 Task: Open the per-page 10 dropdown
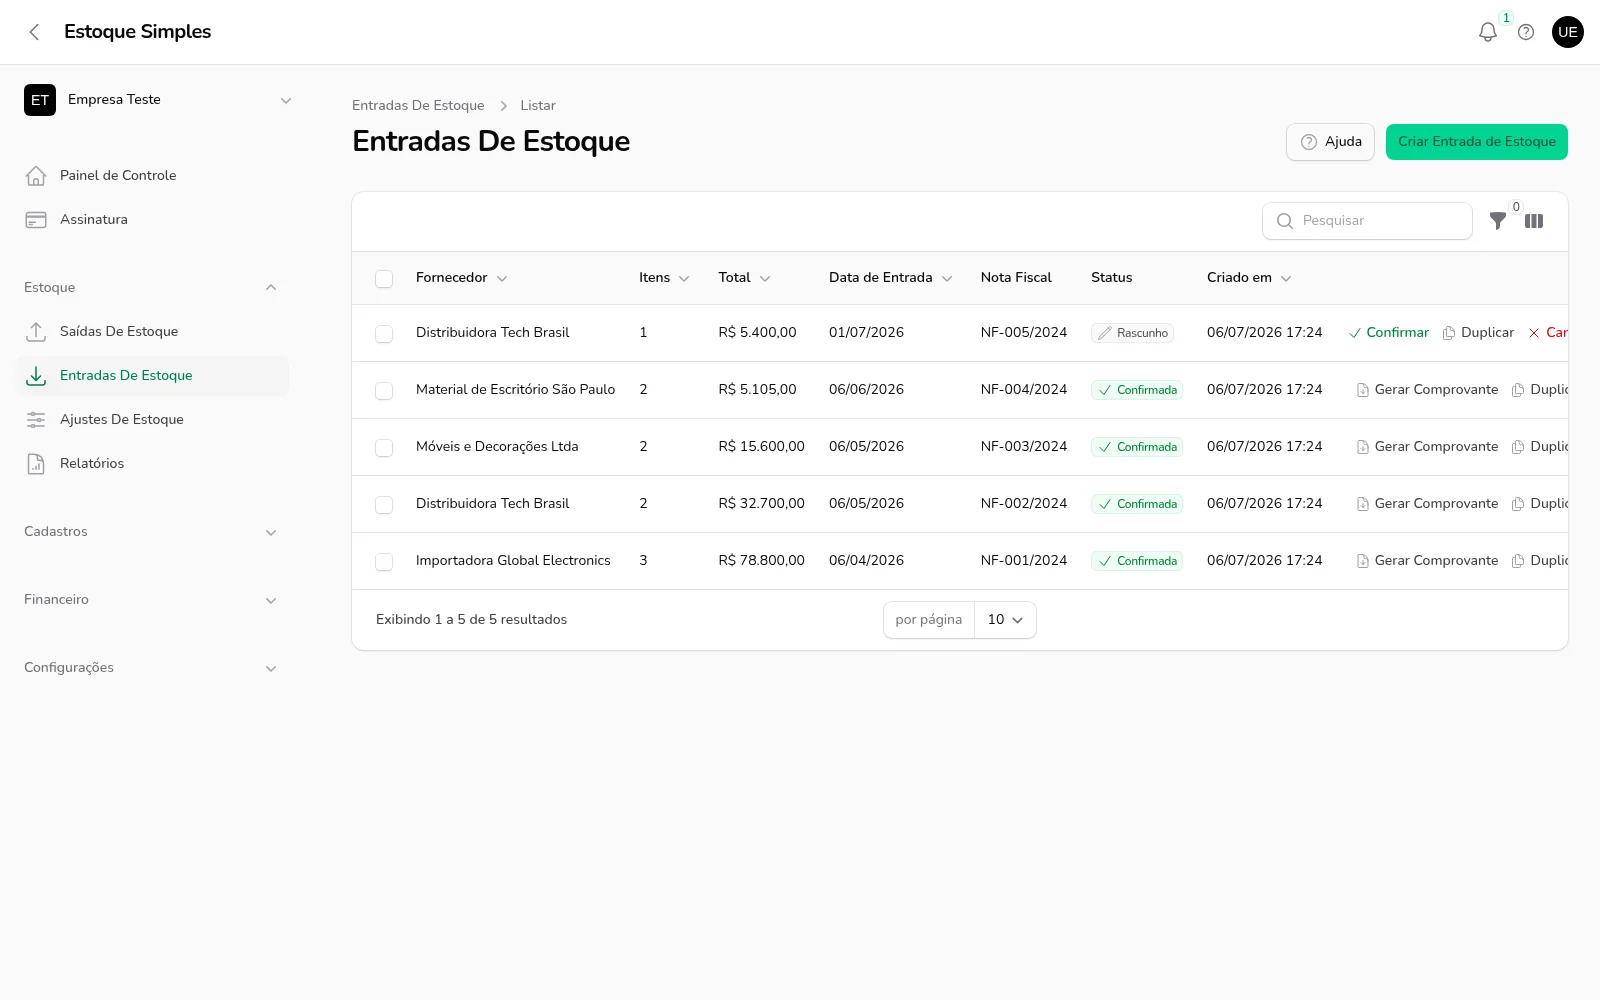tap(1005, 620)
